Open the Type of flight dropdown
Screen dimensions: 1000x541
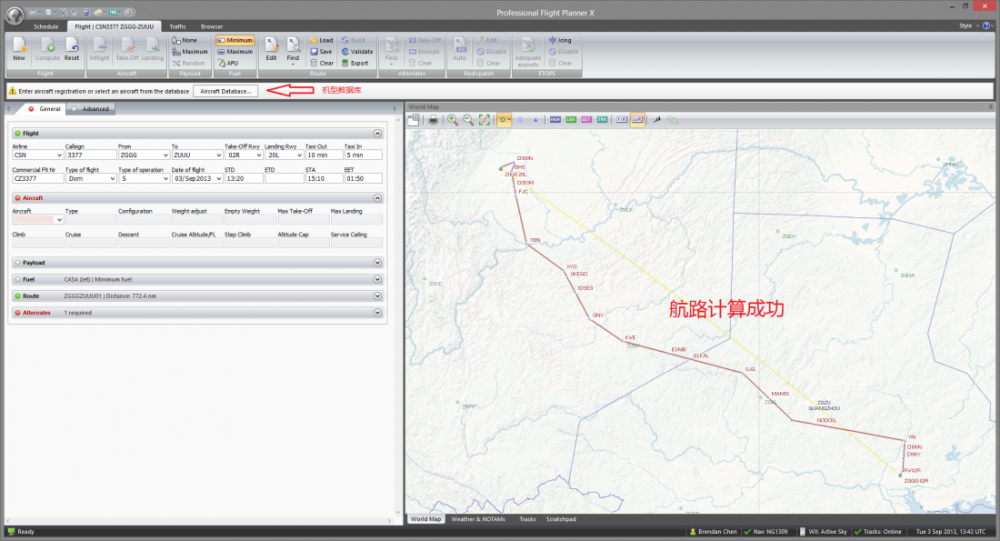tap(112, 179)
